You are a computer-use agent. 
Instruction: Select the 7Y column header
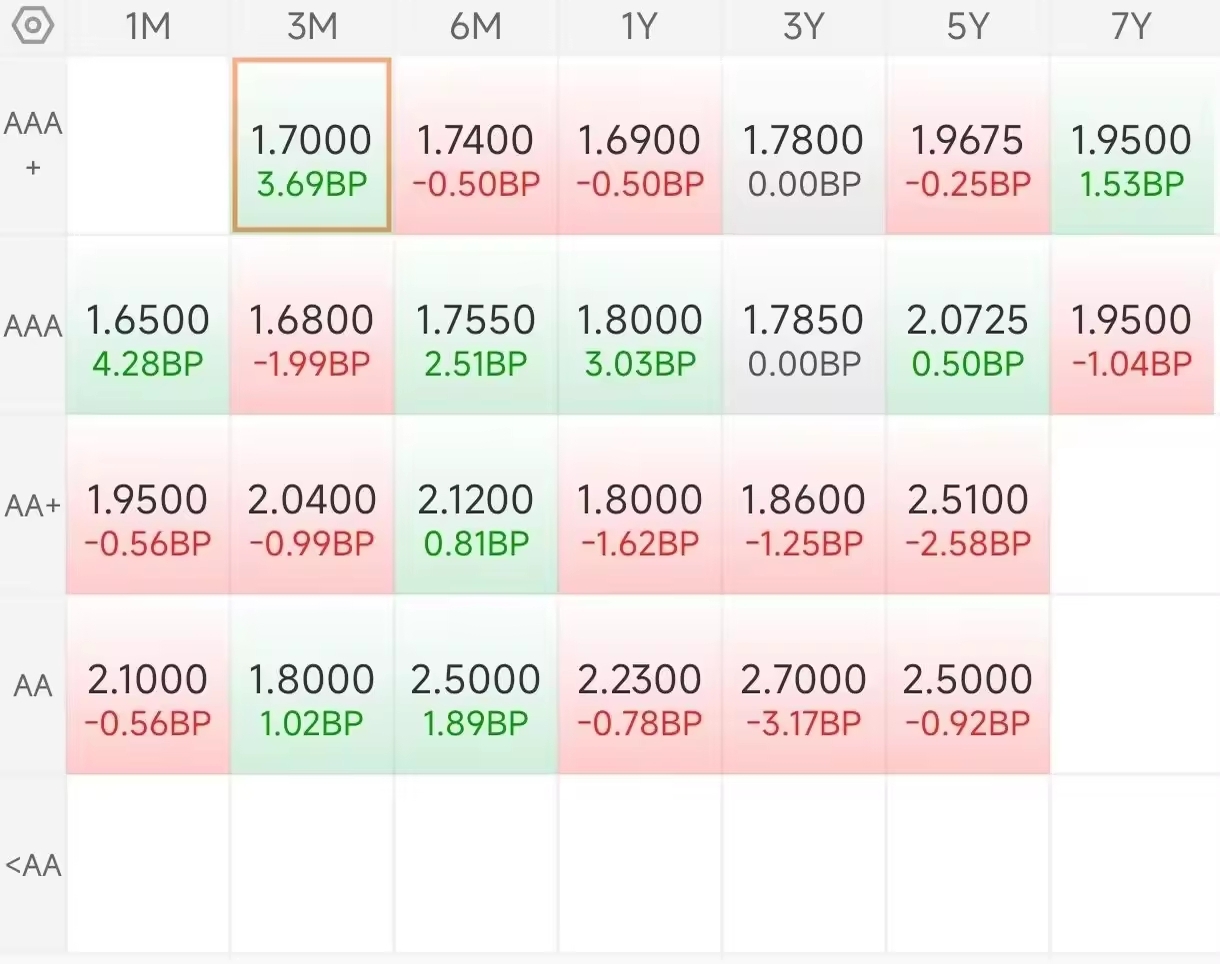coord(1132,27)
